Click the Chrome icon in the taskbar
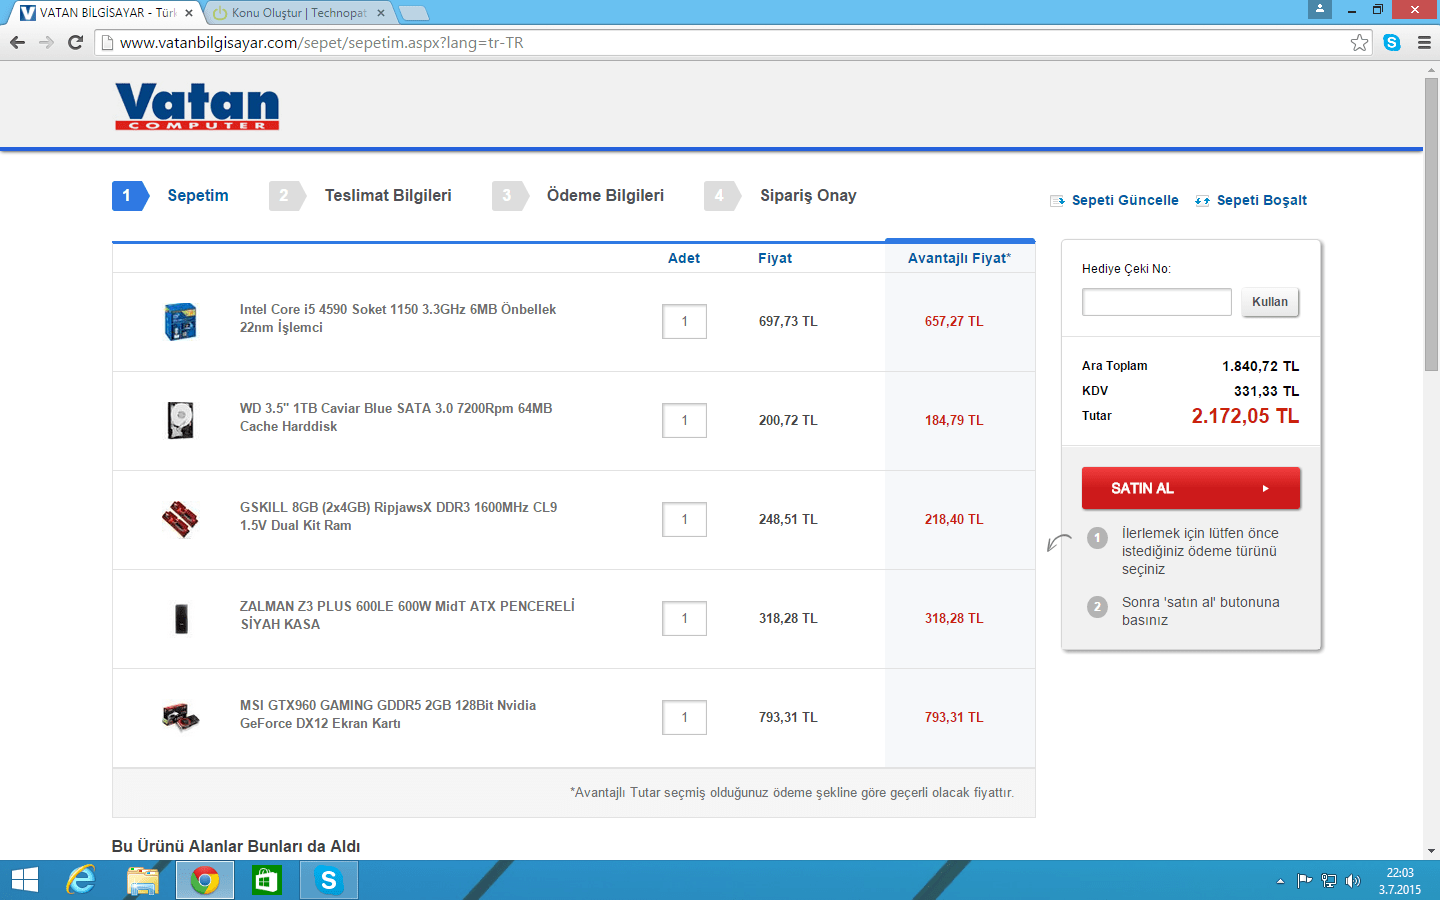Screen dimensions: 1440x900 (205, 880)
